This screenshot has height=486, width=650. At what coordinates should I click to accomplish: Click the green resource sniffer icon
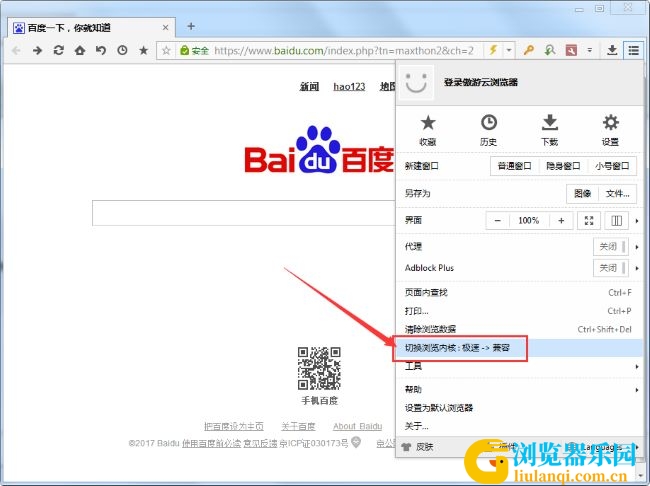pyautogui.click(x=550, y=51)
